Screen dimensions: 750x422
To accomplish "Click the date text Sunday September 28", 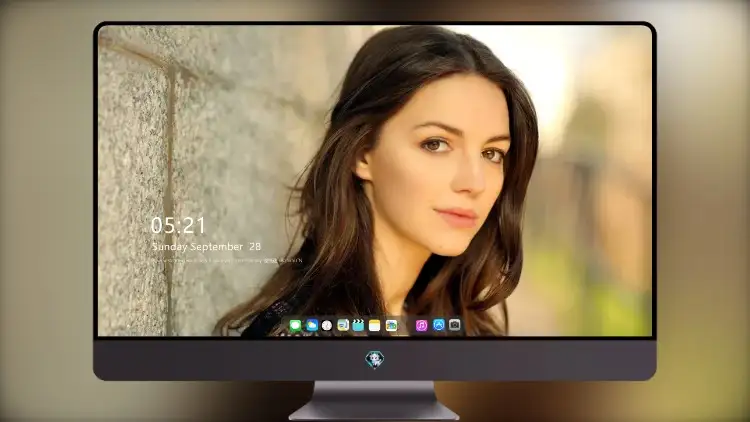I will [206, 247].
